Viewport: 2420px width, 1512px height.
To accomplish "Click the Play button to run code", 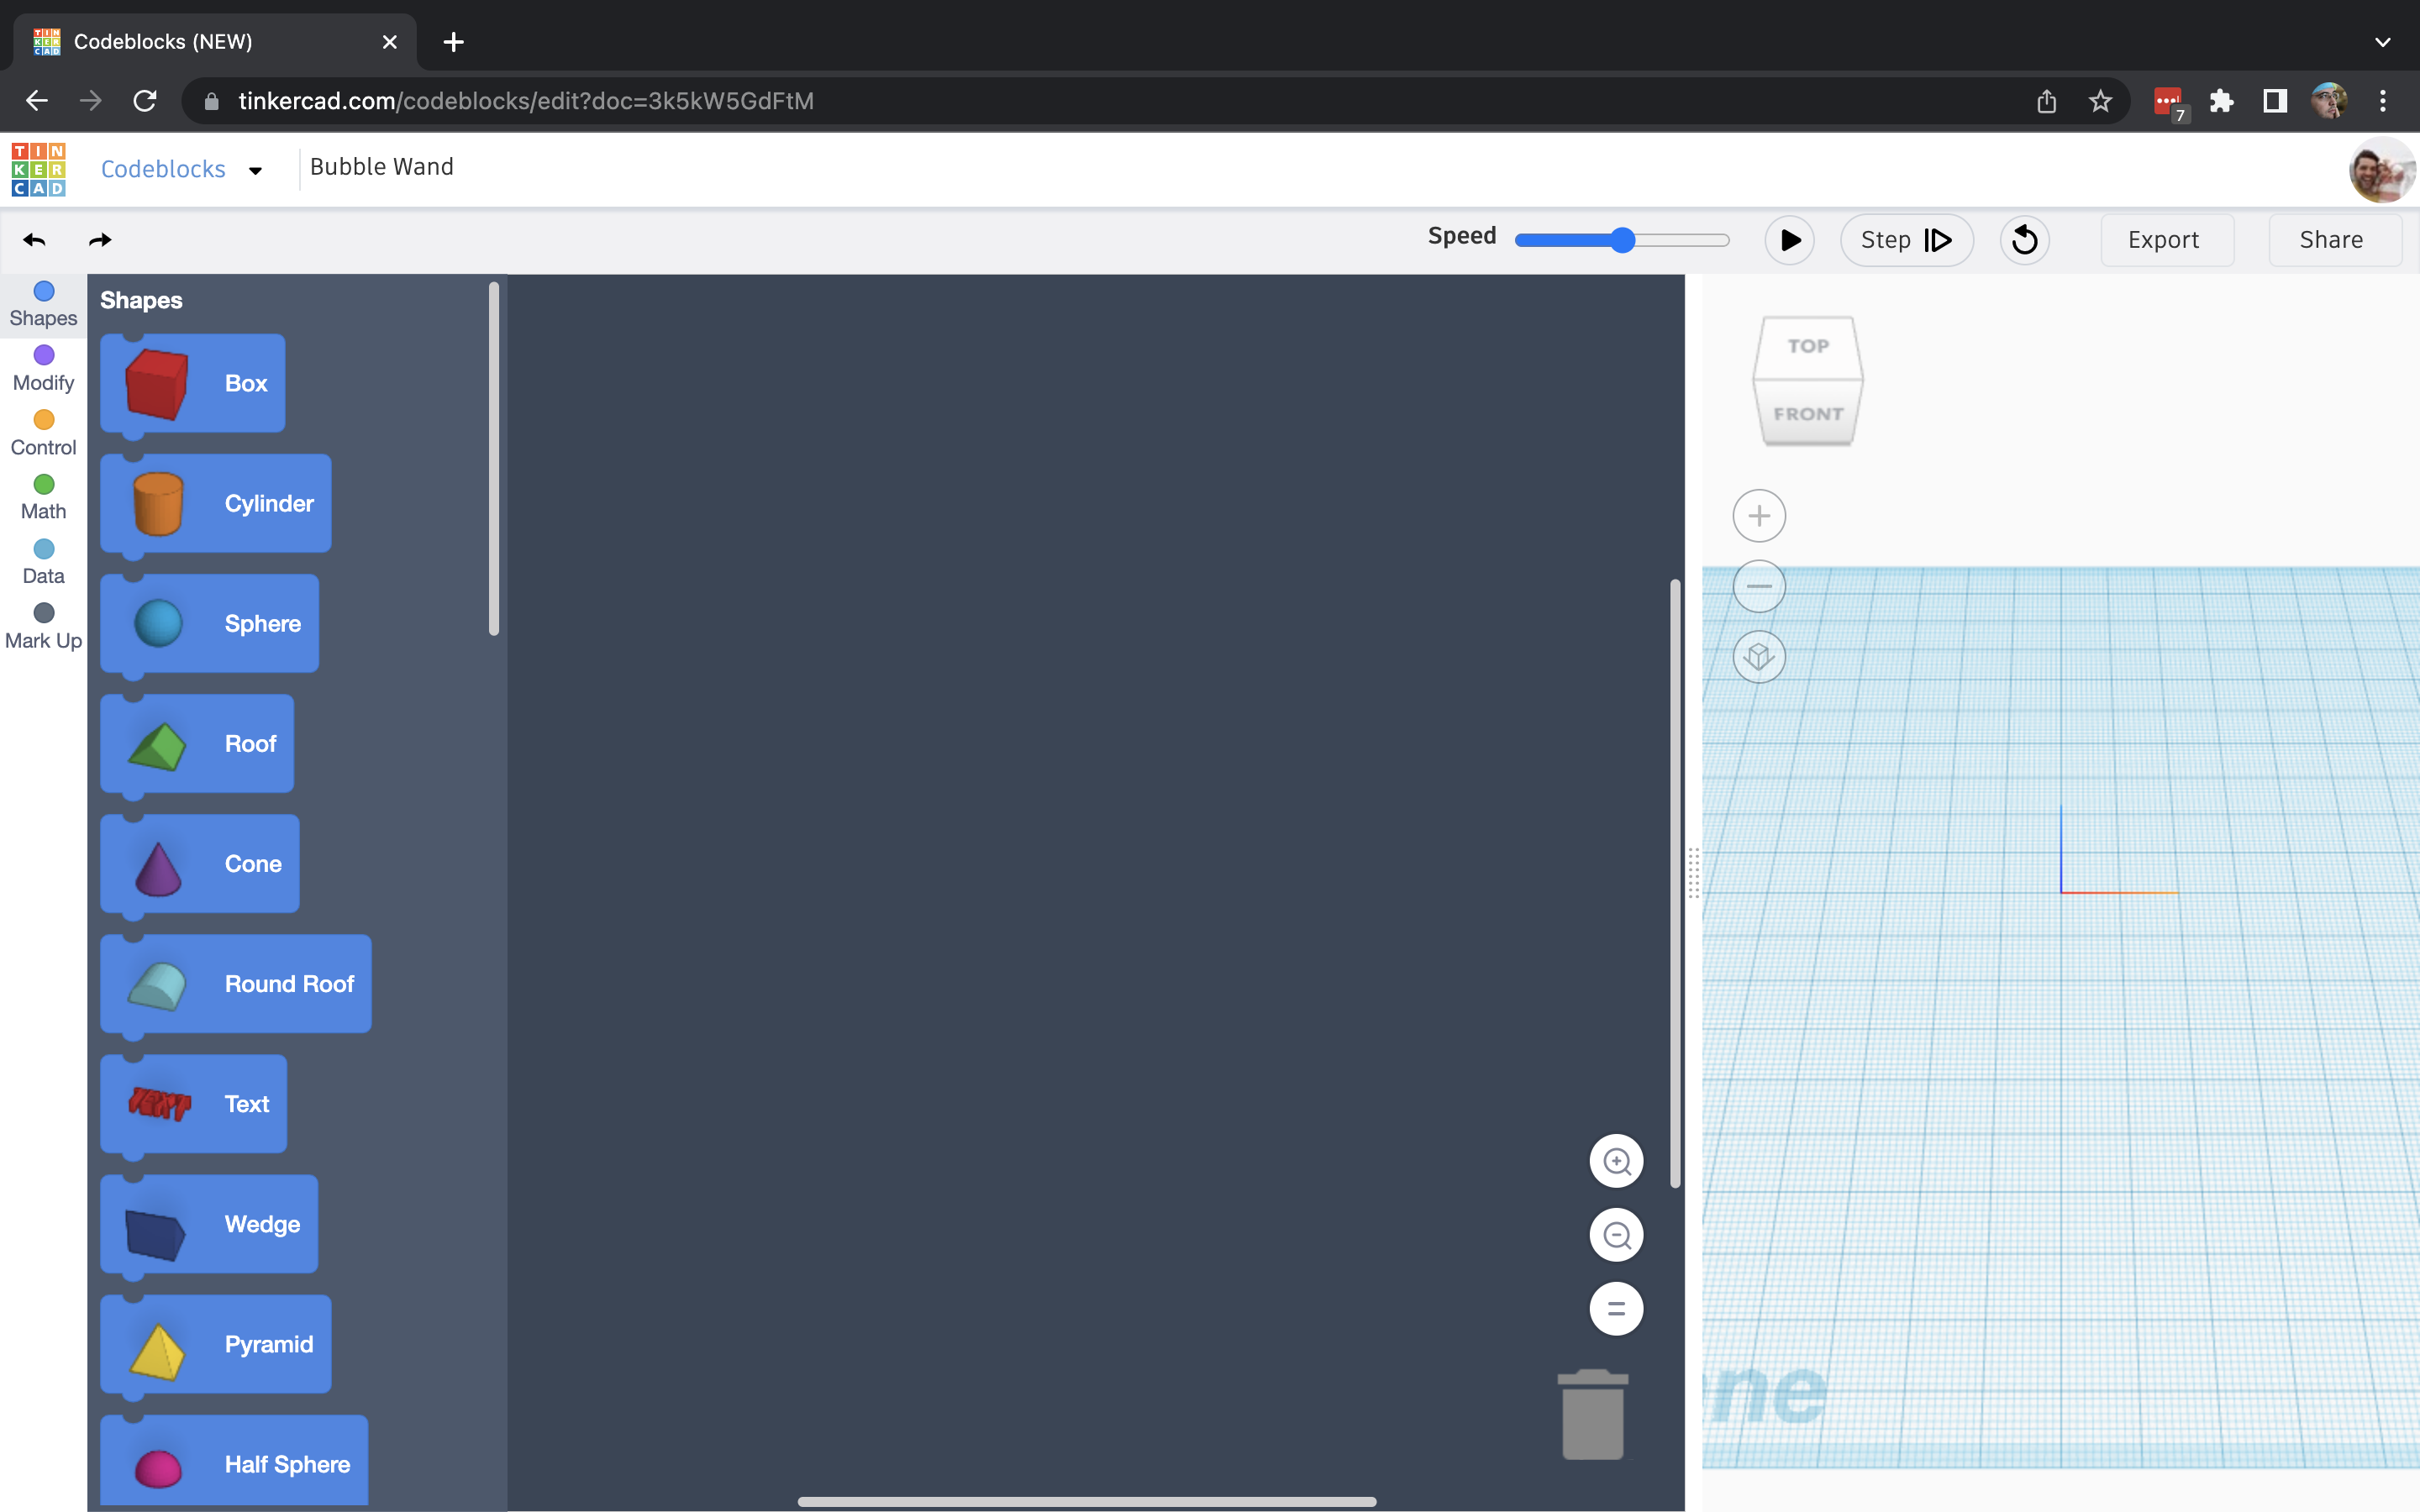I will tap(1789, 240).
